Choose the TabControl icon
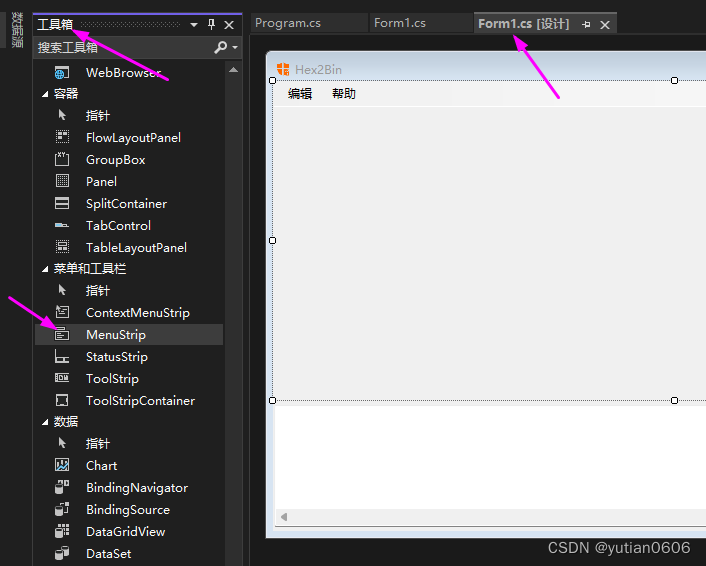 pos(62,225)
